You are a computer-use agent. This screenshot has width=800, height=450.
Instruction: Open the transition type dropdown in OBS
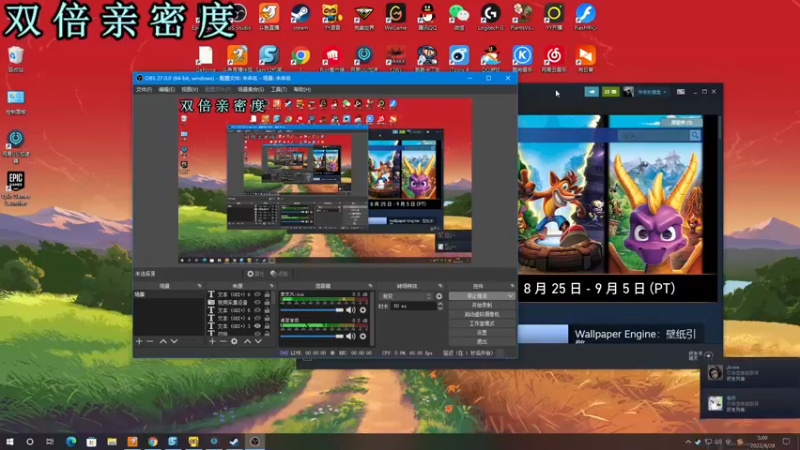click(x=406, y=296)
